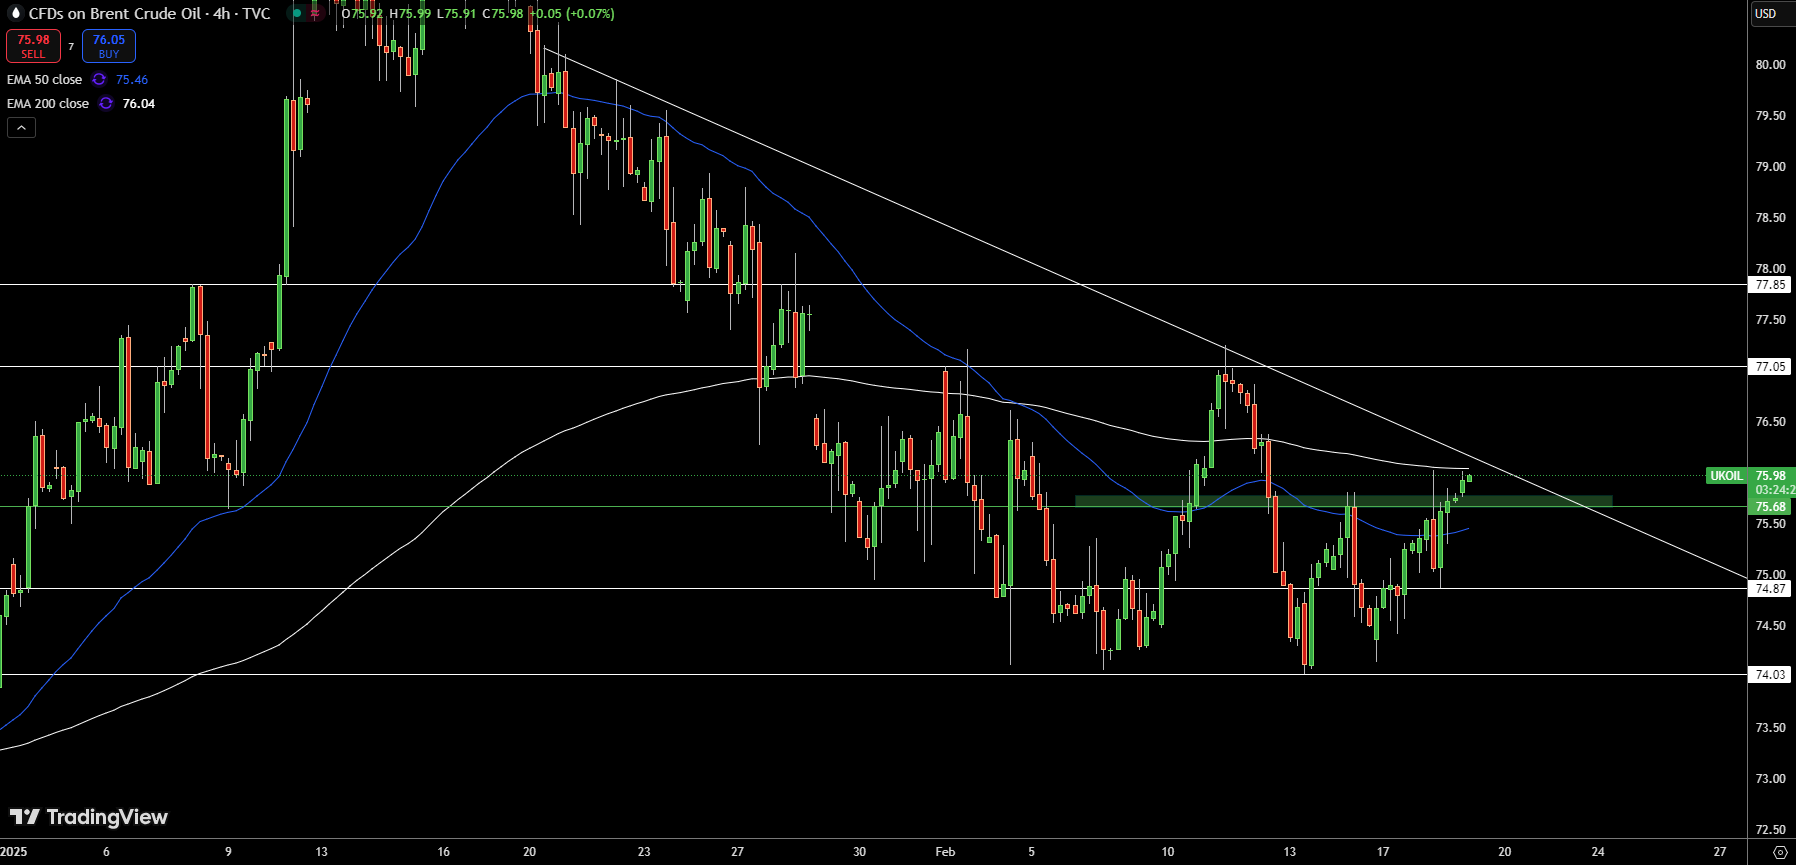
Task: Click the 17 date label on the time axis
Action: tap(1383, 852)
